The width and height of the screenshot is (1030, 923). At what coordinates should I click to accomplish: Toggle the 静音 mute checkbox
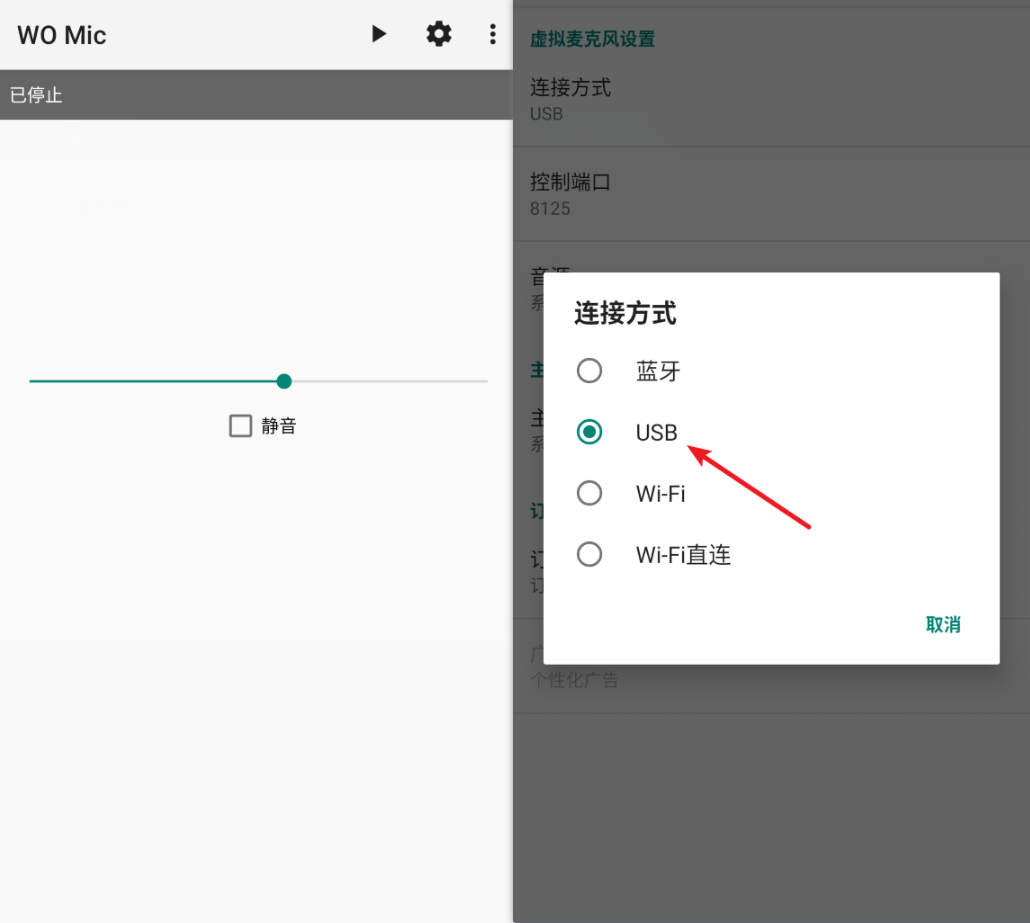coord(240,425)
